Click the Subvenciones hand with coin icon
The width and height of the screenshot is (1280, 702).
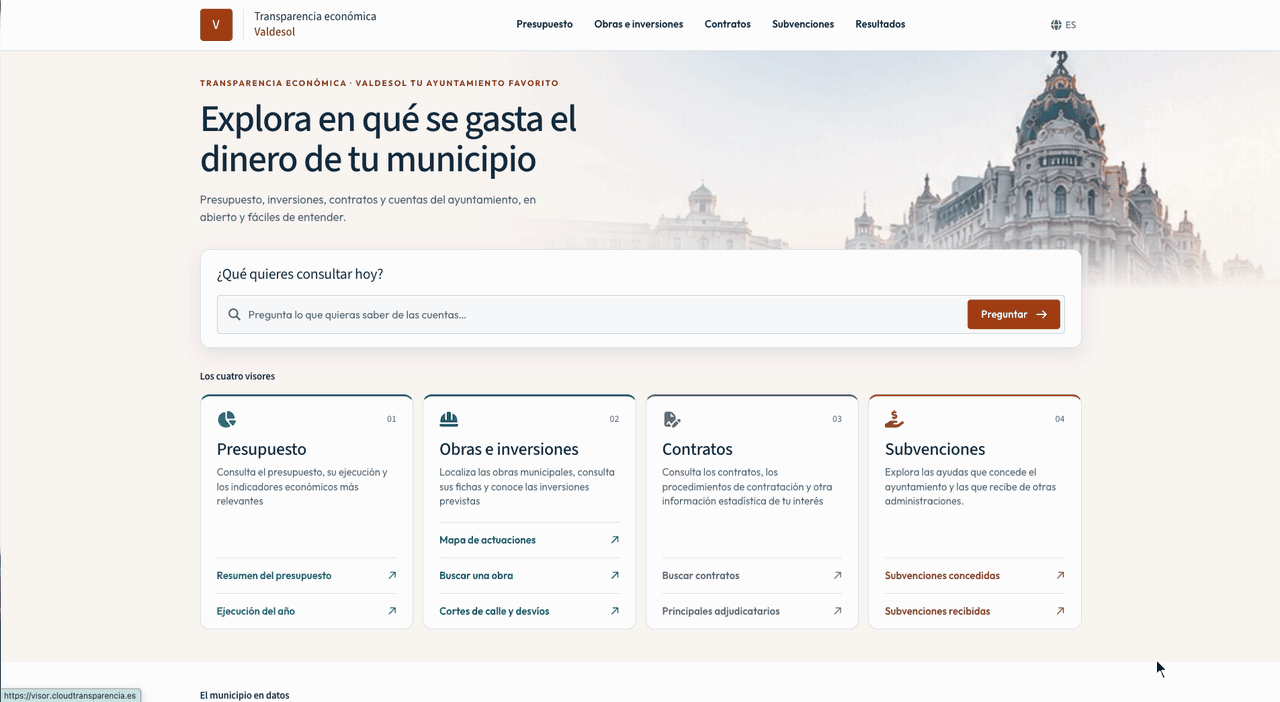[x=894, y=419]
